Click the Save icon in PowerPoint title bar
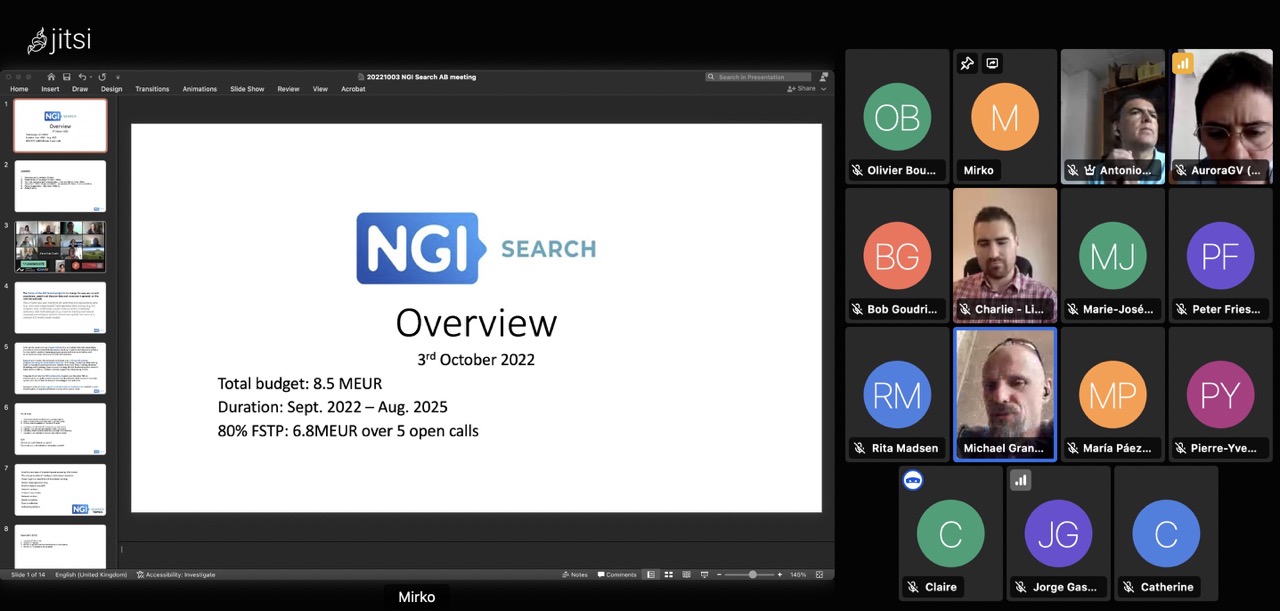The height and width of the screenshot is (611, 1280). coord(67,77)
